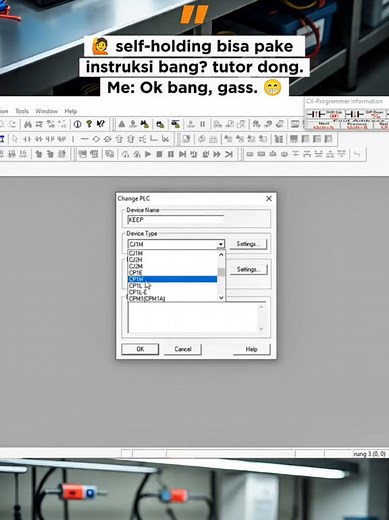Click the Device Name field containing KEEP
389x520 pixels.
click(176, 220)
